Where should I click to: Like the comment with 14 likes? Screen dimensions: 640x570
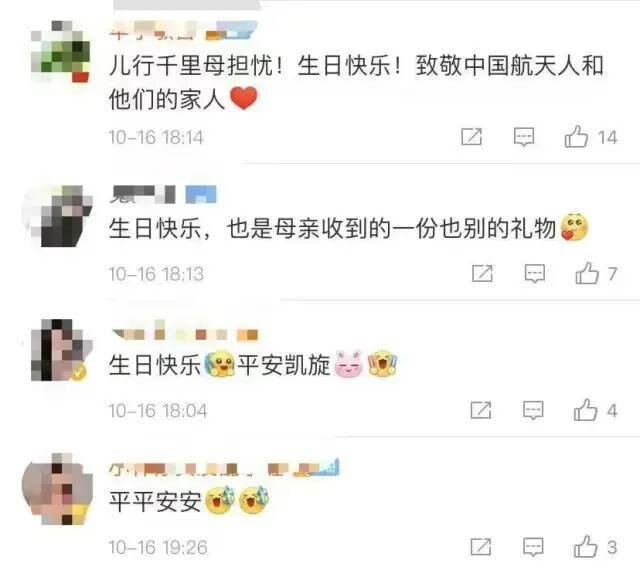click(x=576, y=136)
